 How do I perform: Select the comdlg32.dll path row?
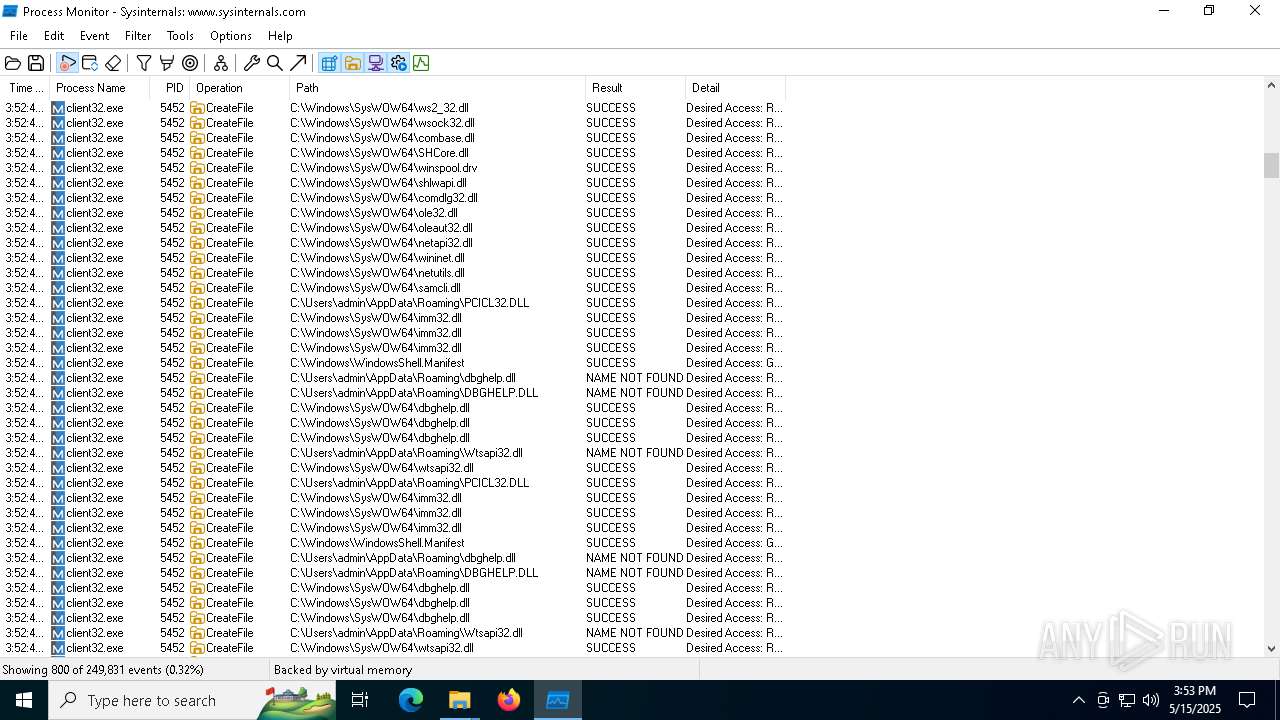[x=393, y=198]
